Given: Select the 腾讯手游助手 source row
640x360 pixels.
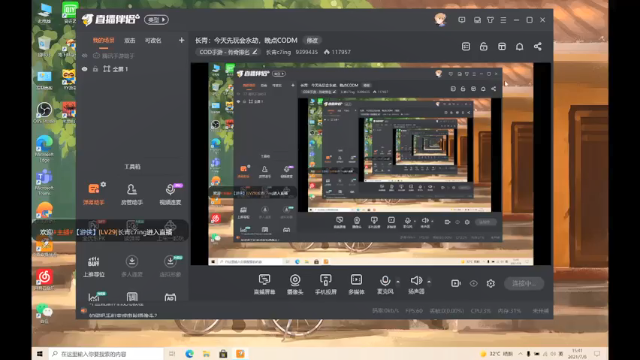Looking at the screenshot, I should coord(132,56).
